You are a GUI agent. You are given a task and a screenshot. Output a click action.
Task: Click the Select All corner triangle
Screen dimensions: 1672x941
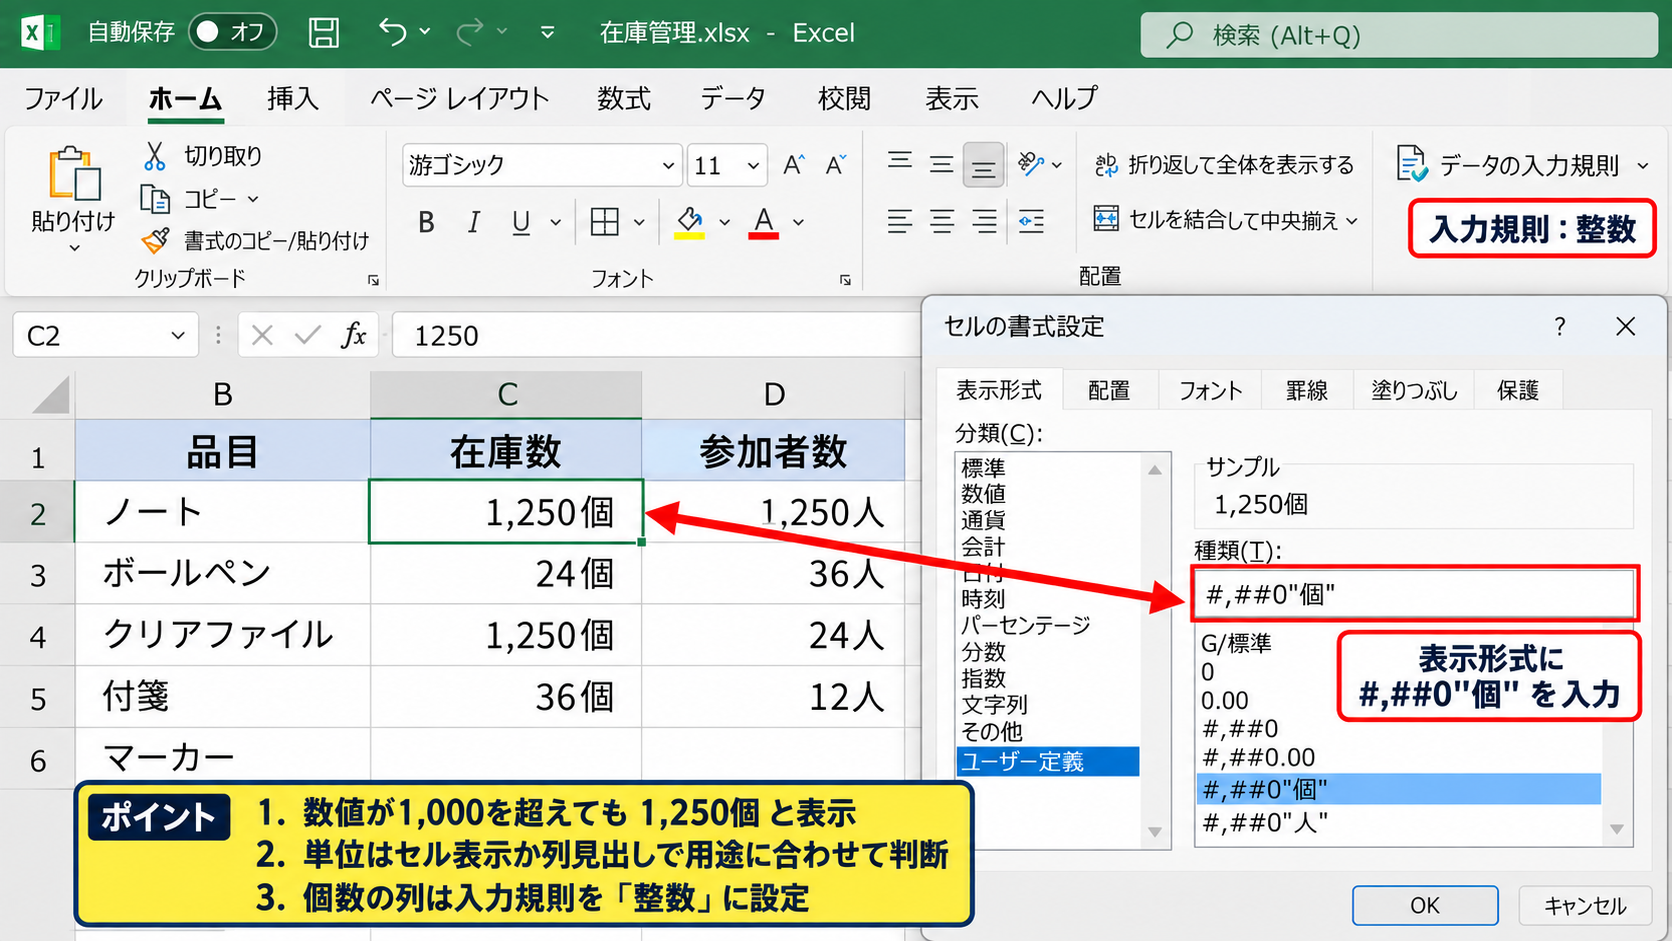[50, 395]
